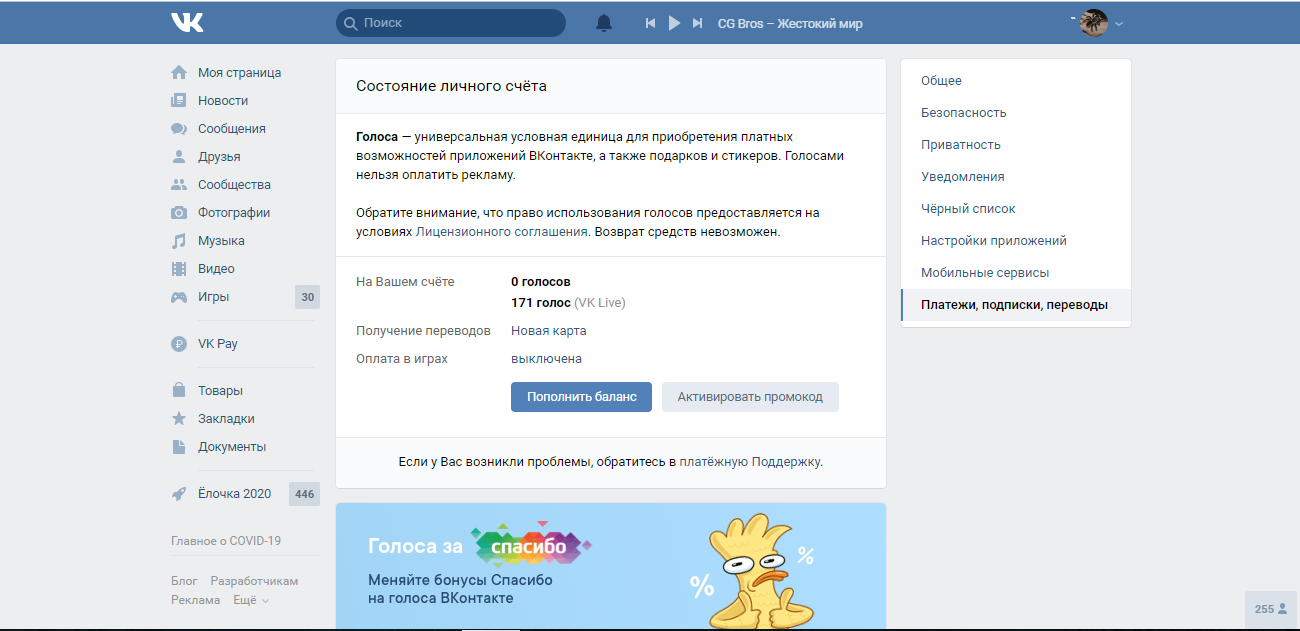Click person icon beside Друзья
Image resolution: width=1300 pixels, height=631 pixels.
click(179, 156)
